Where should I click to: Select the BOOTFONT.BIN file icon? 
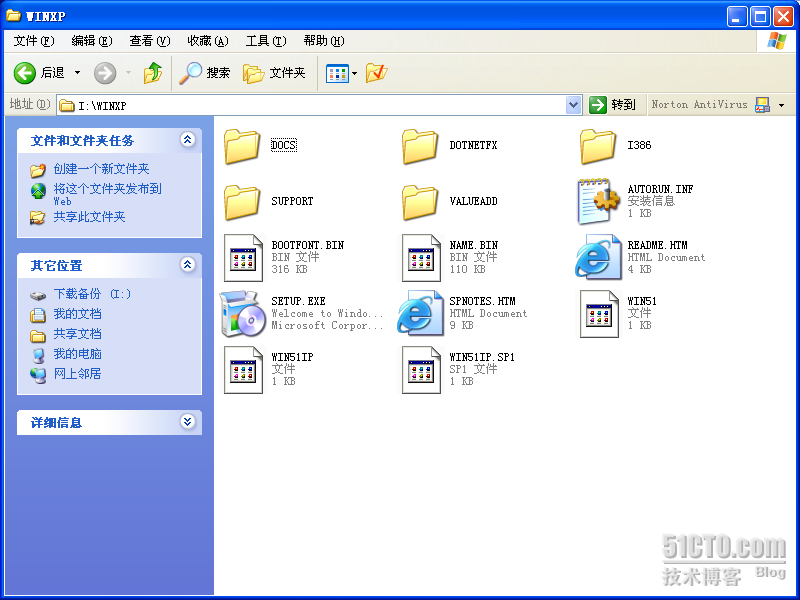click(243, 258)
